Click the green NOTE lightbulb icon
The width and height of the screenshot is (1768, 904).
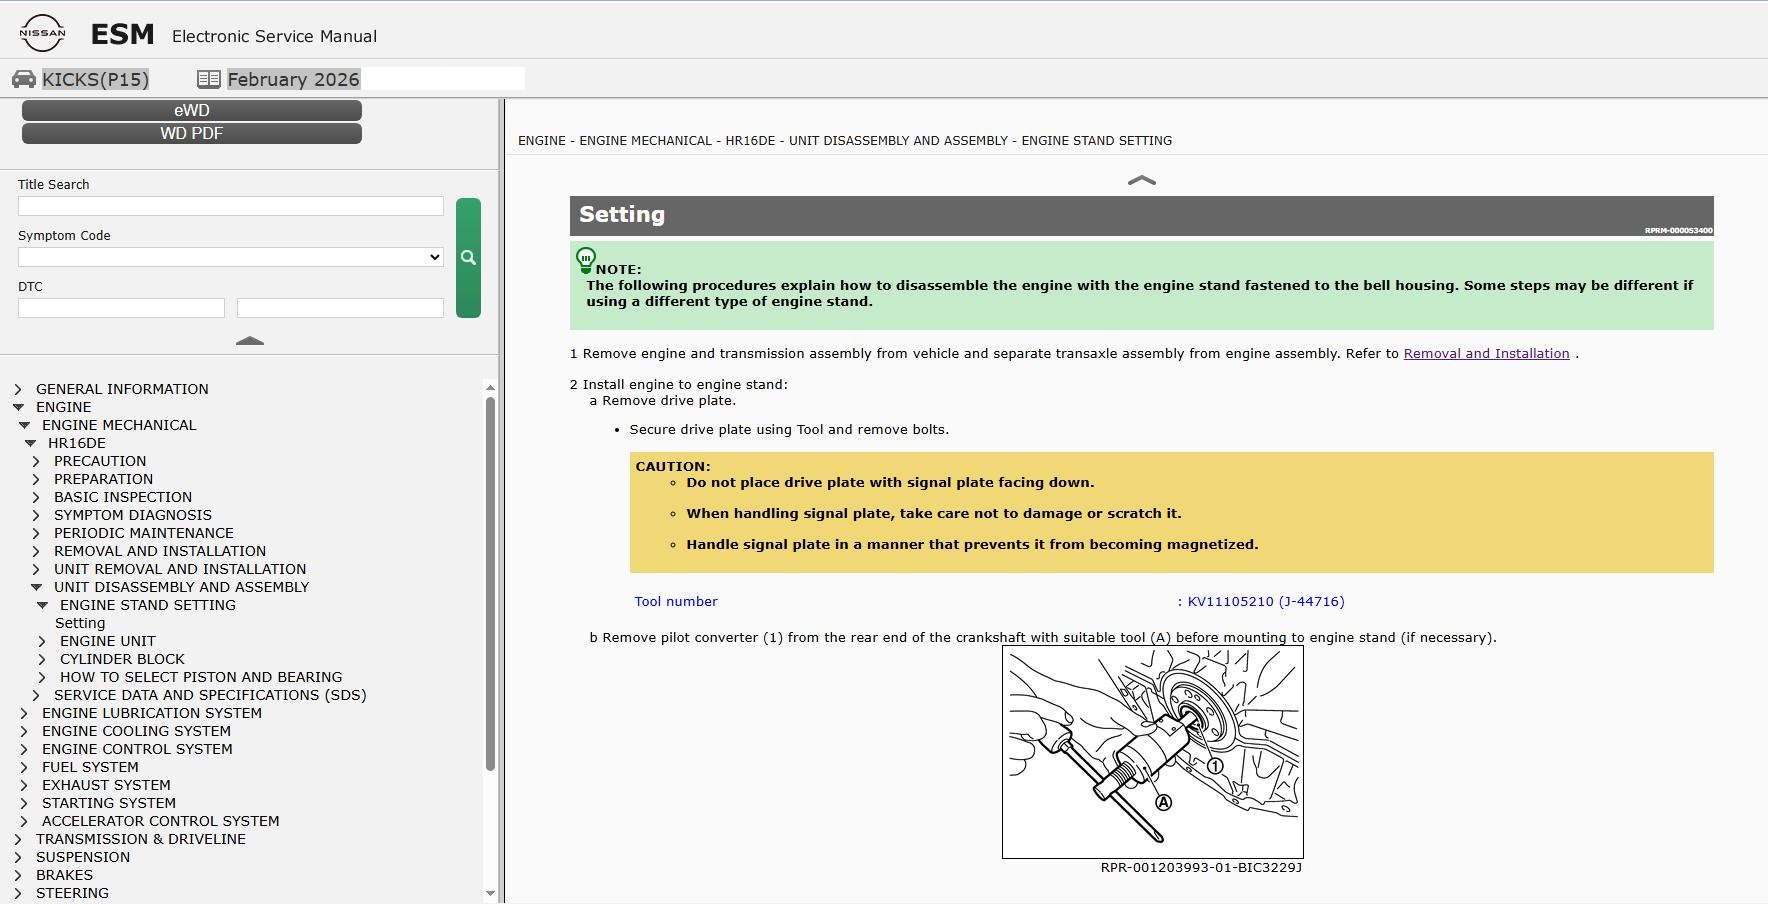tap(586, 260)
